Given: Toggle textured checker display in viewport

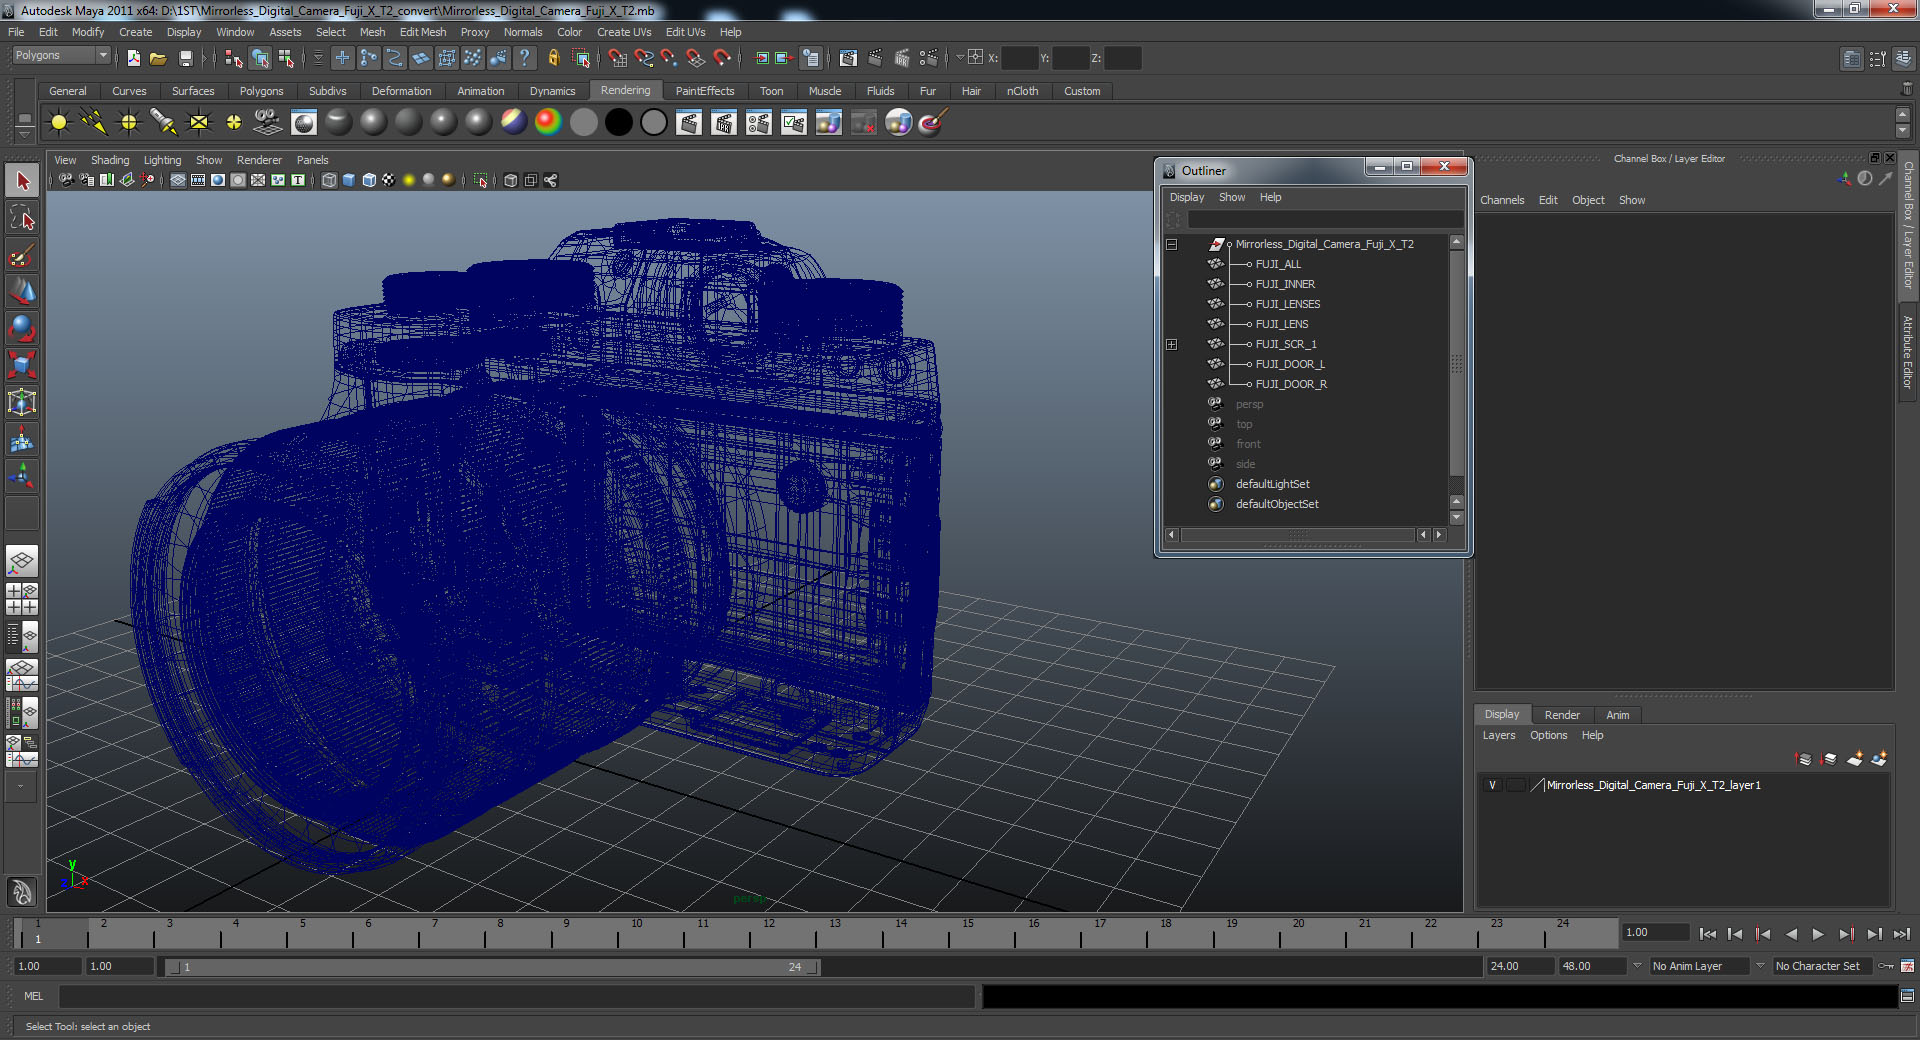Looking at the screenshot, I should 389,180.
